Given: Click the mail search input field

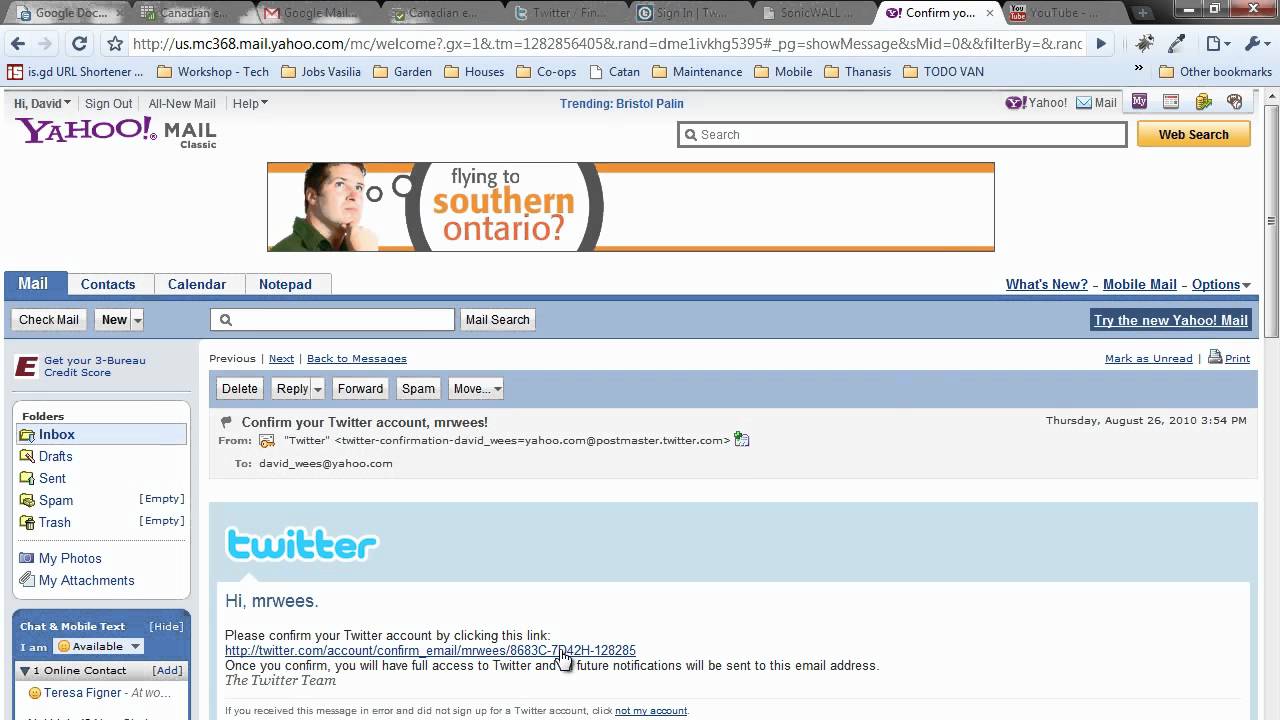Looking at the screenshot, I should click(x=333, y=320).
